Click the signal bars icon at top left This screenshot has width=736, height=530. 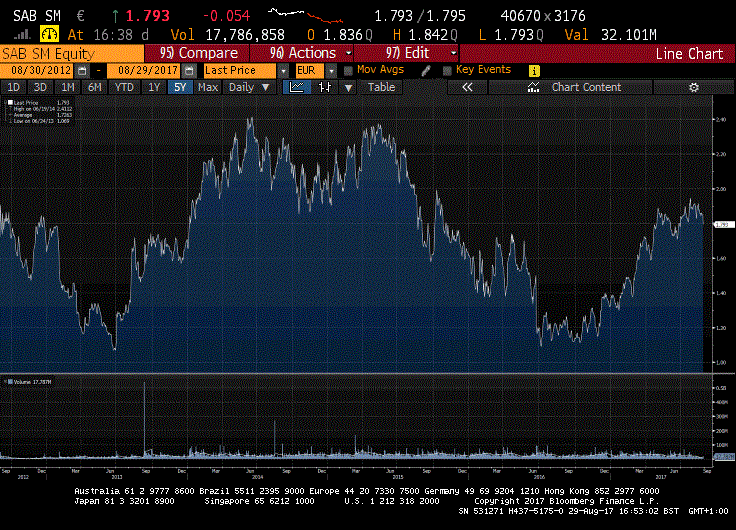[x=22, y=34]
